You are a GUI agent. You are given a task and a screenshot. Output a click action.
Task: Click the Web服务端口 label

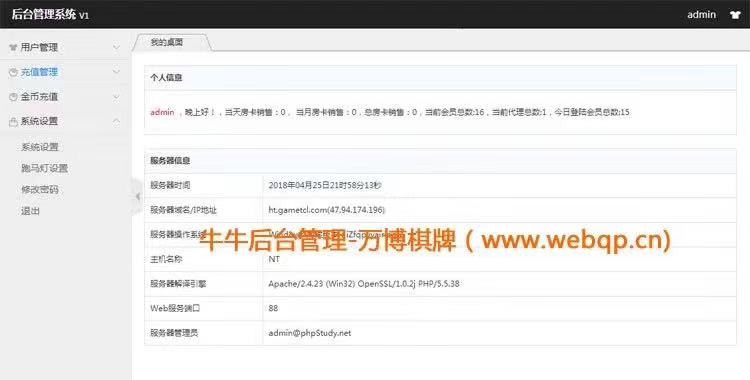[x=175, y=308]
